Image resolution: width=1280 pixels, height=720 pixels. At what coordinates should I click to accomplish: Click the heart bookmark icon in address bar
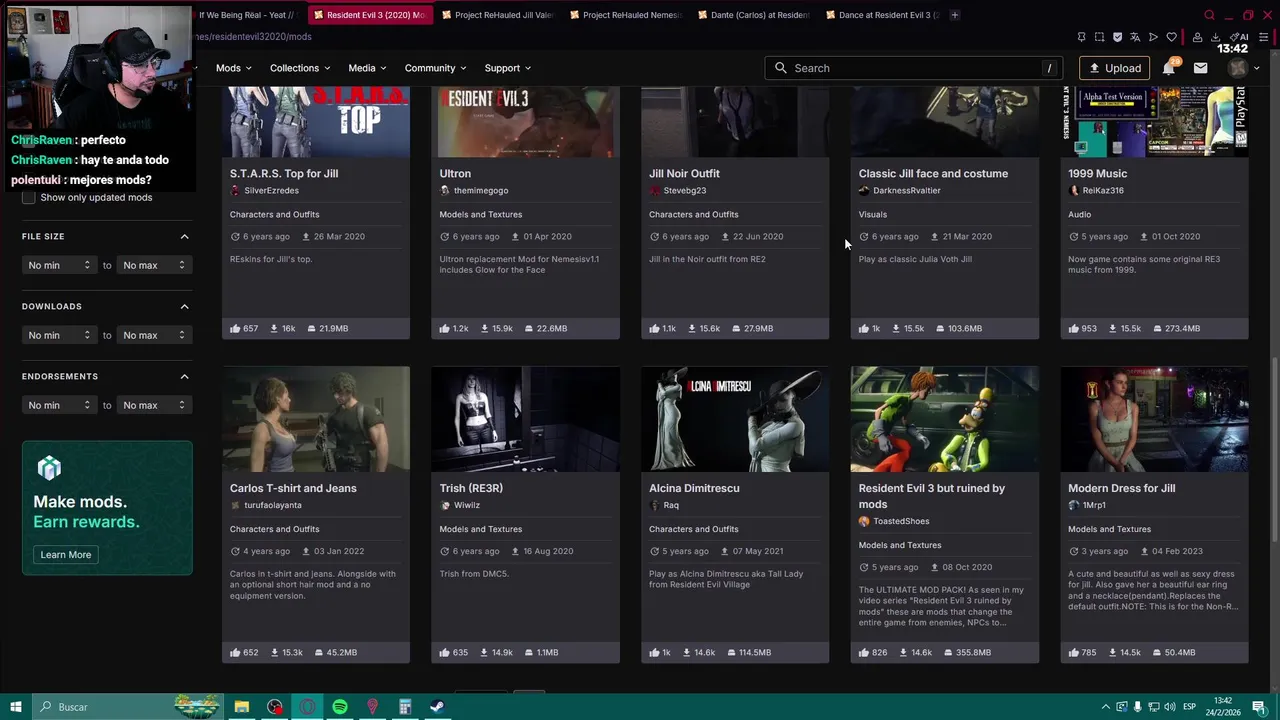[1171, 37]
